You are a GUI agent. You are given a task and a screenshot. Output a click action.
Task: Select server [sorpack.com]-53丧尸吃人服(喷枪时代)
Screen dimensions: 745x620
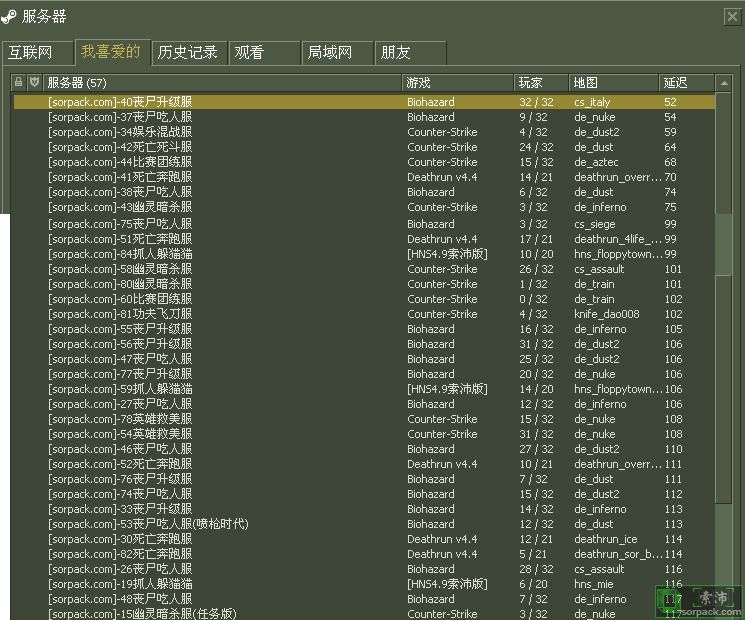[x=148, y=524]
